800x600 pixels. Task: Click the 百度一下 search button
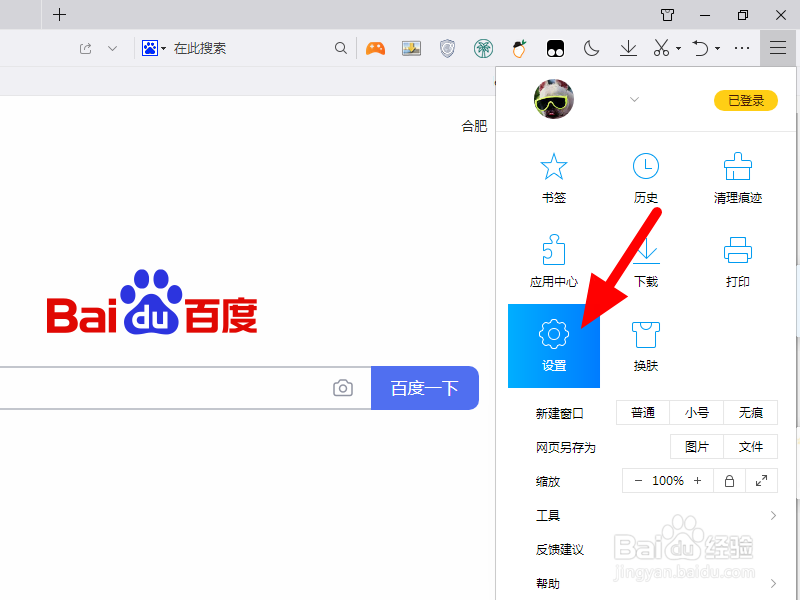pyautogui.click(x=425, y=388)
